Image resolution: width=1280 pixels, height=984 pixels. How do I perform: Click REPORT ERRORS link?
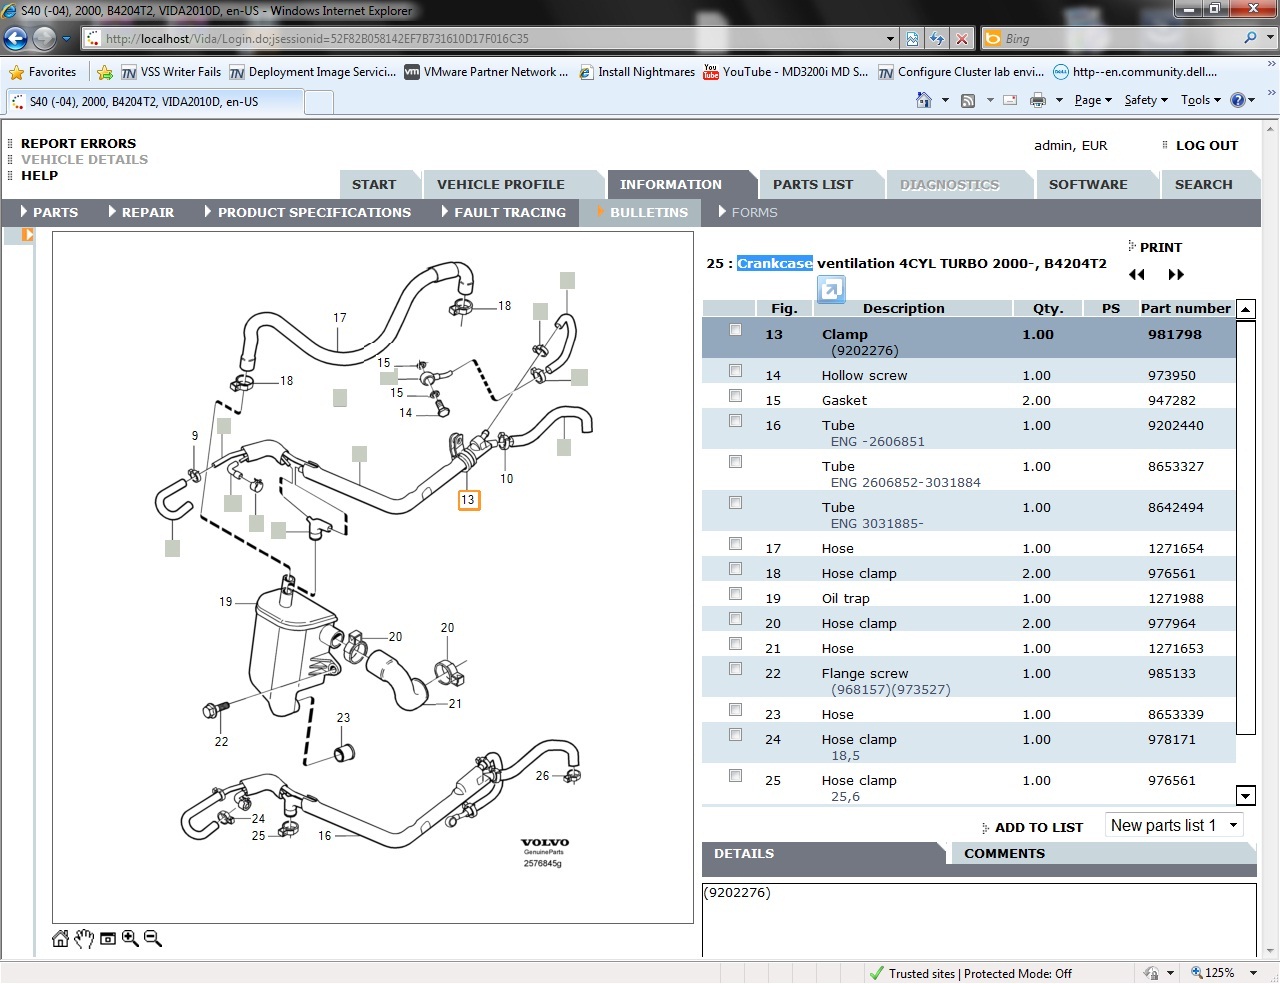point(78,143)
